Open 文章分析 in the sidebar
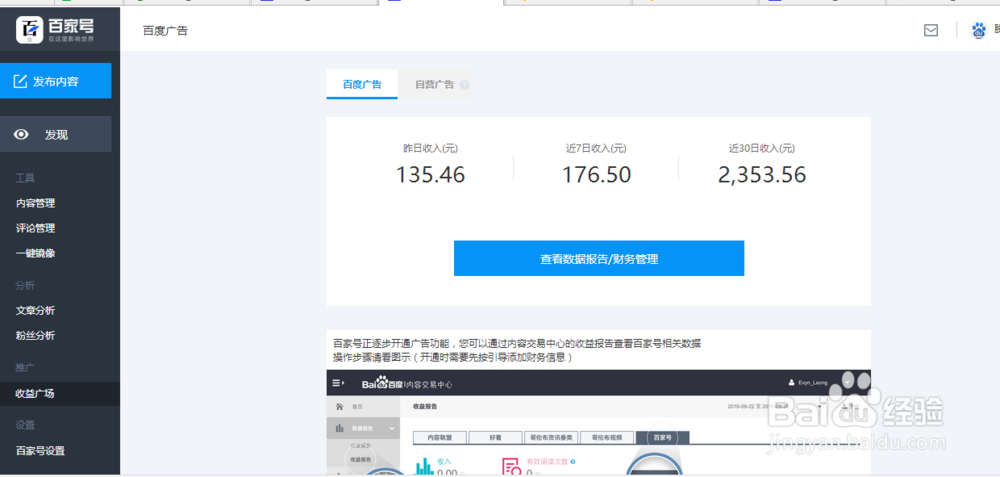The height and width of the screenshot is (477, 1000). pyautogui.click(x=36, y=311)
